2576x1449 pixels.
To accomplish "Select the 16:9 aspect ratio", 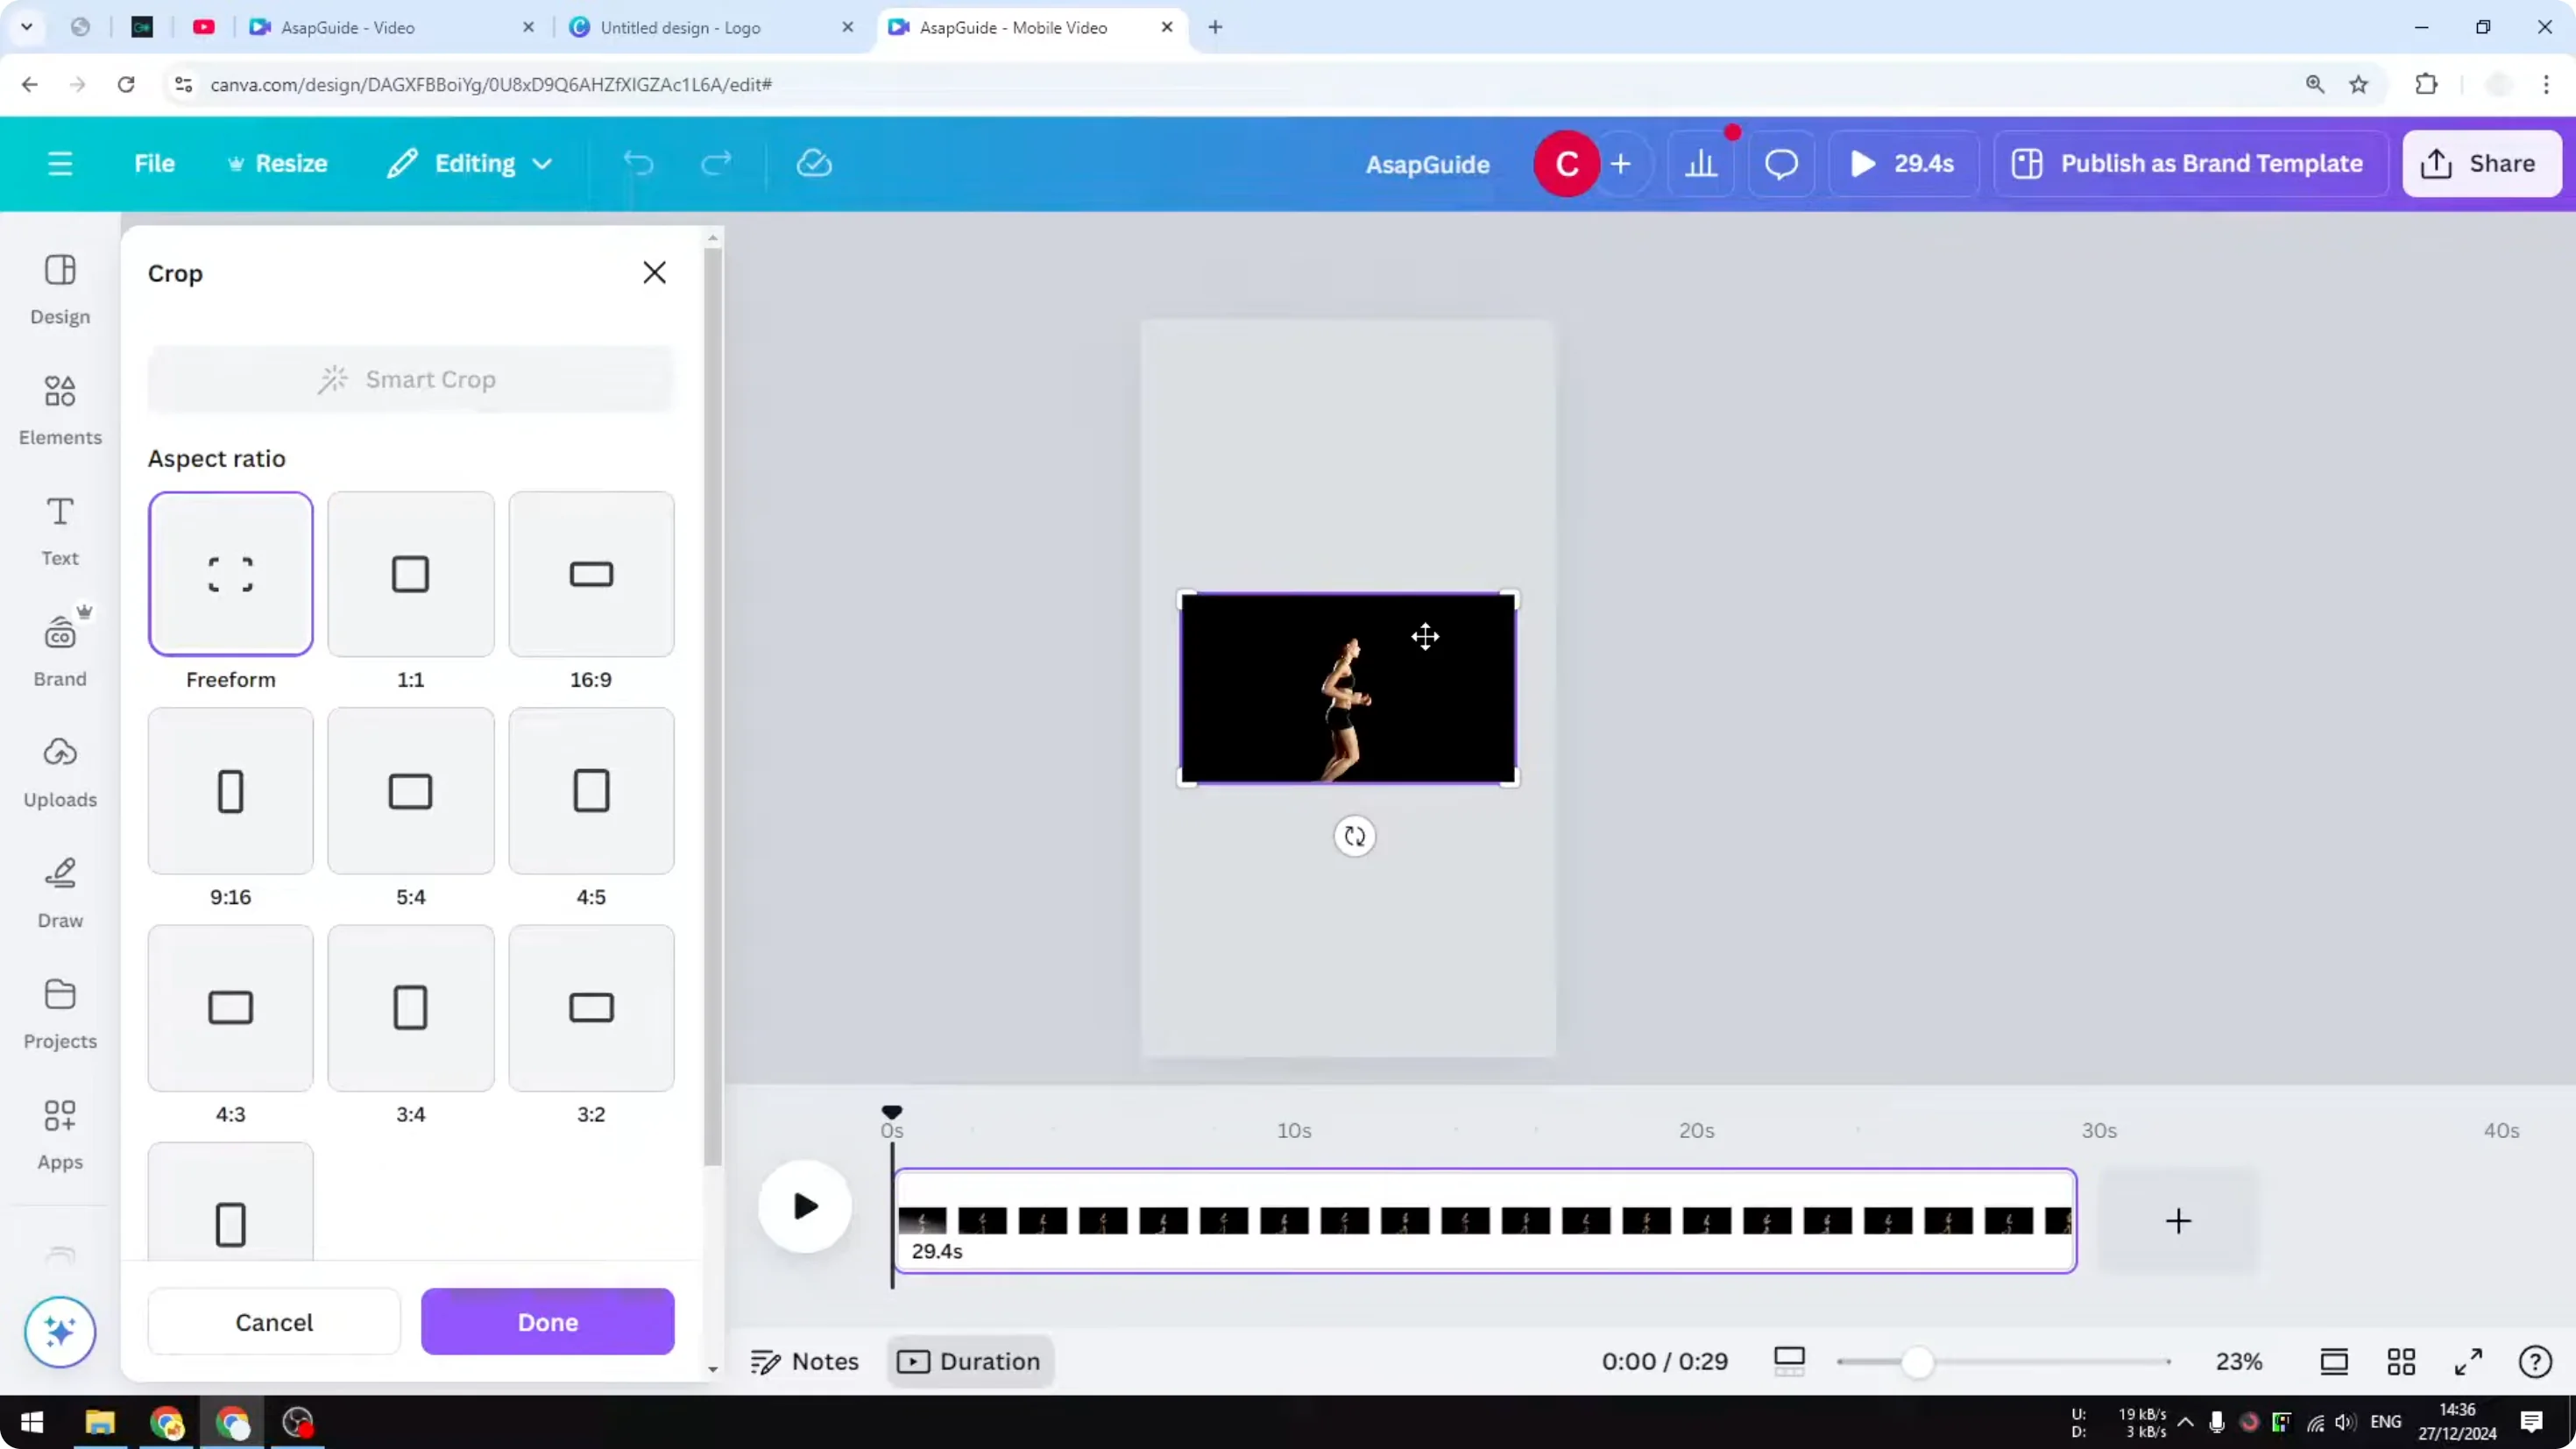I will pos(590,573).
